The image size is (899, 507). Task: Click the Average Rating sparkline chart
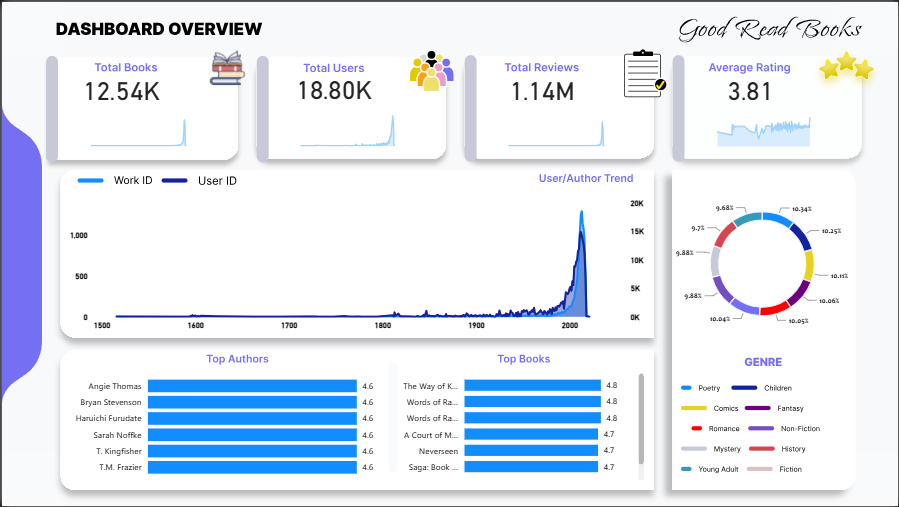pos(764,131)
